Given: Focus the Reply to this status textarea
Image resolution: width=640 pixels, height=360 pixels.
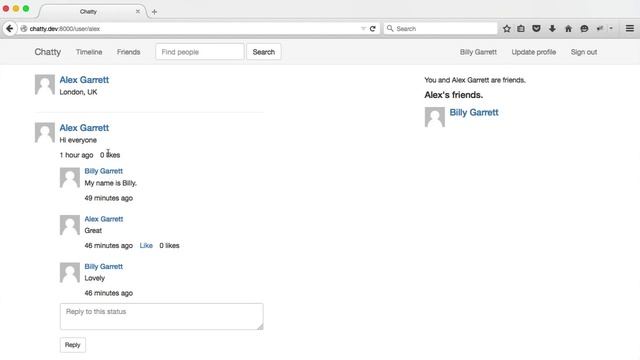Looking at the screenshot, I should 162,316.
